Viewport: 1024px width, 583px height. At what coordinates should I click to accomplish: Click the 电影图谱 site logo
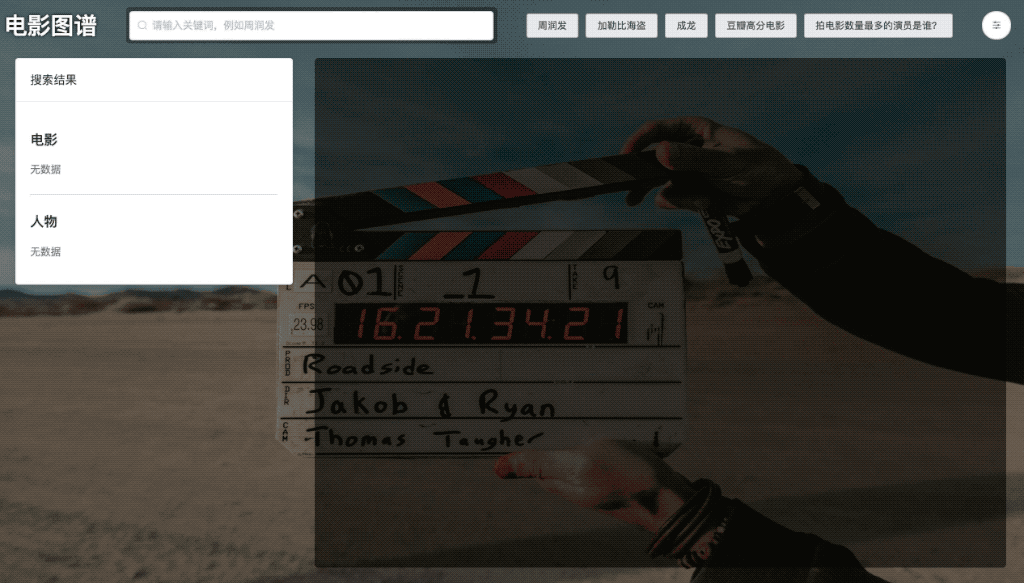click(x=51, y=25)
